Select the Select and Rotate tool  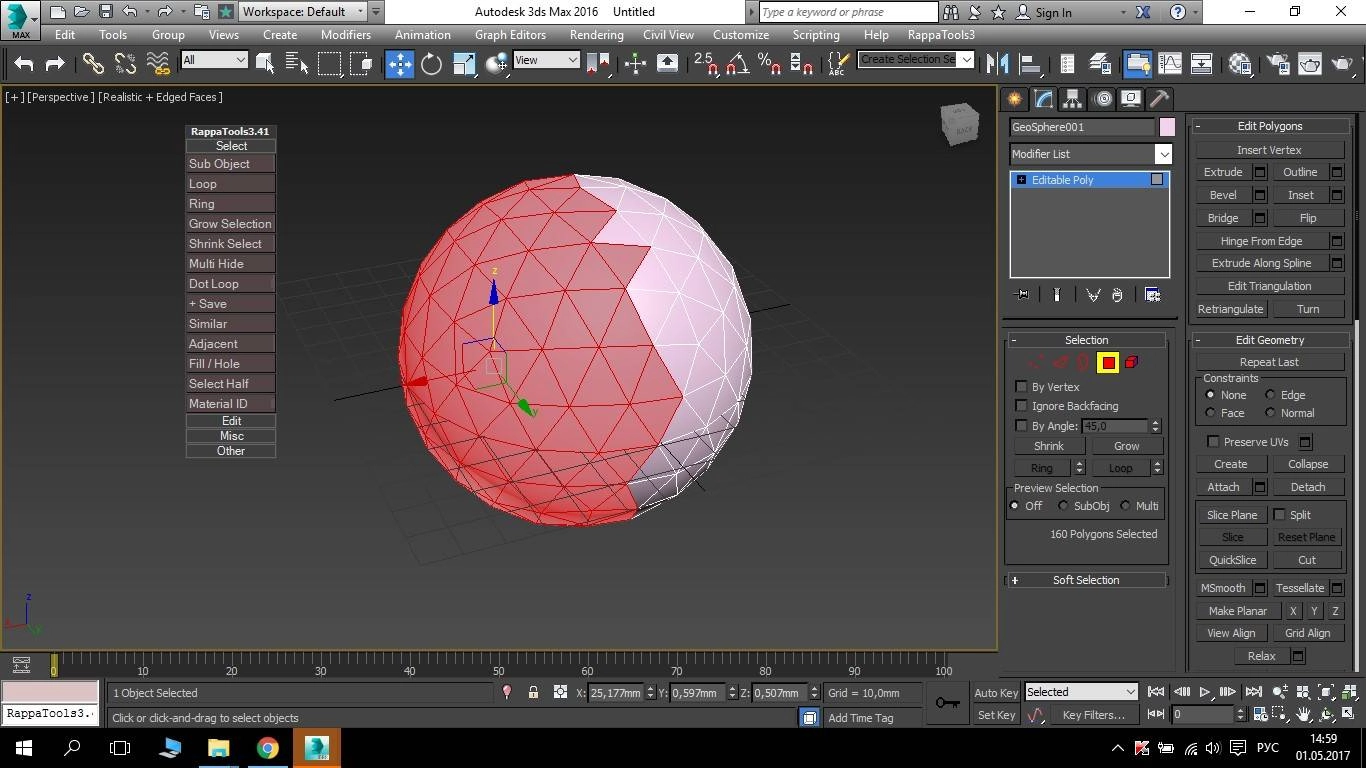(431, 64)
